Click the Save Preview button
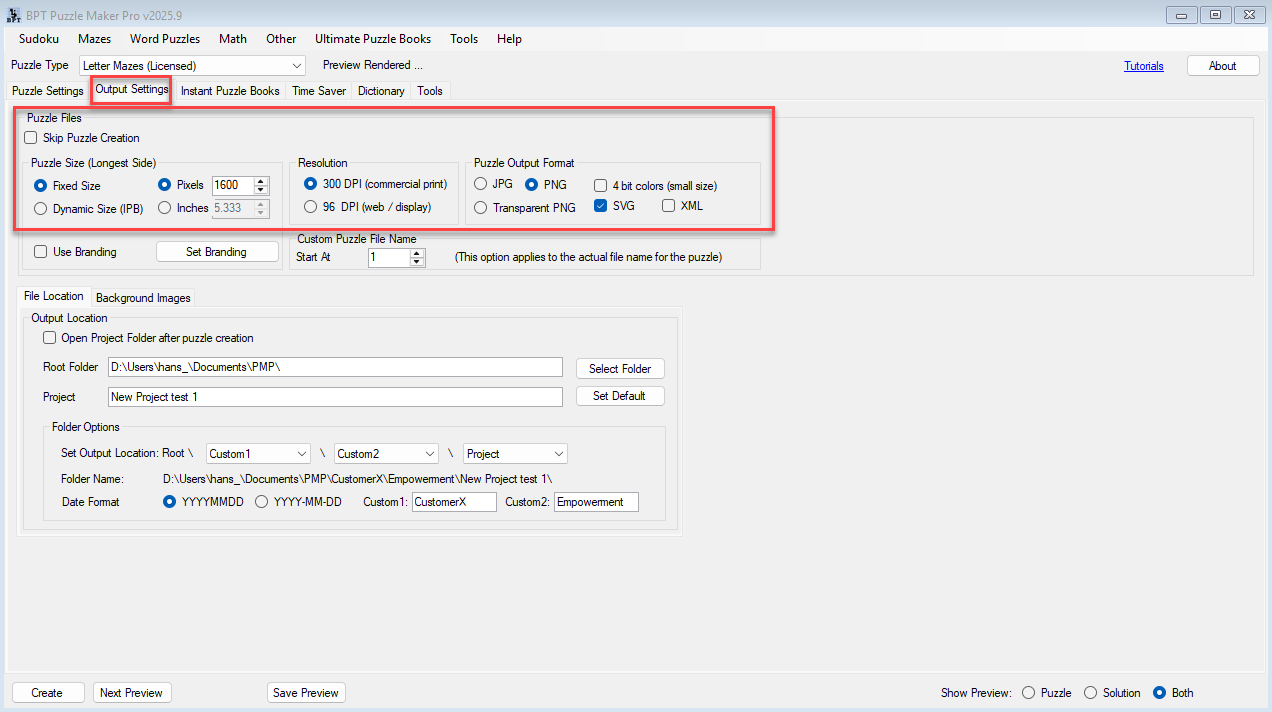The height and width of the screenshot is (712, 1272). coord(306,693)
